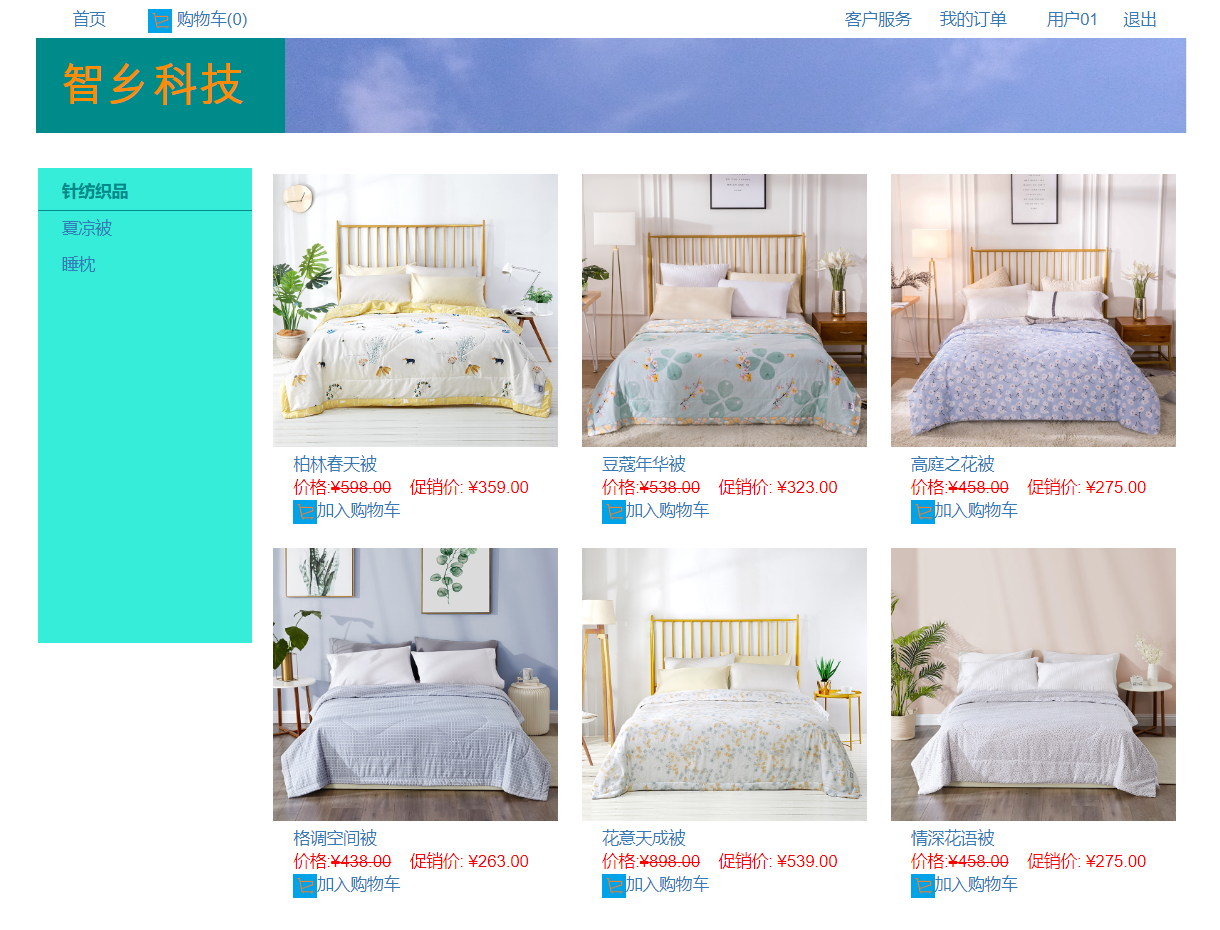Open the 情深花语被 product thumbnail
Screen dimensions: 1220x930
pos(1033,684)
